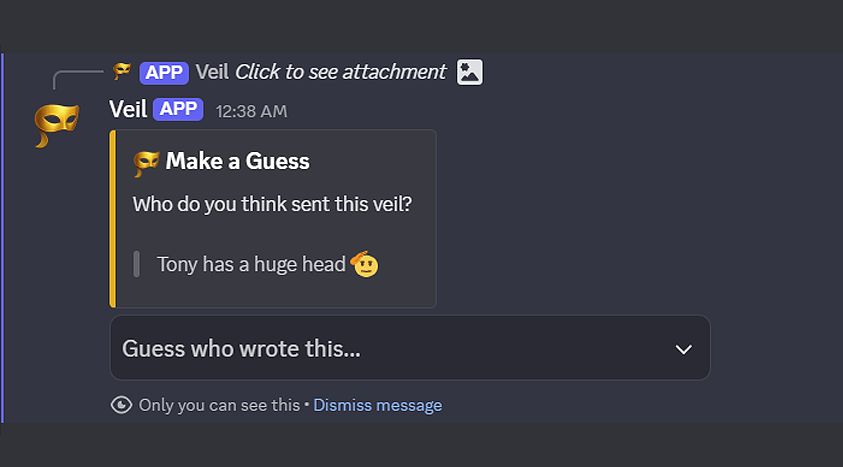
Task: Click the APP badge next to Veil username
Action: (179, 109)
